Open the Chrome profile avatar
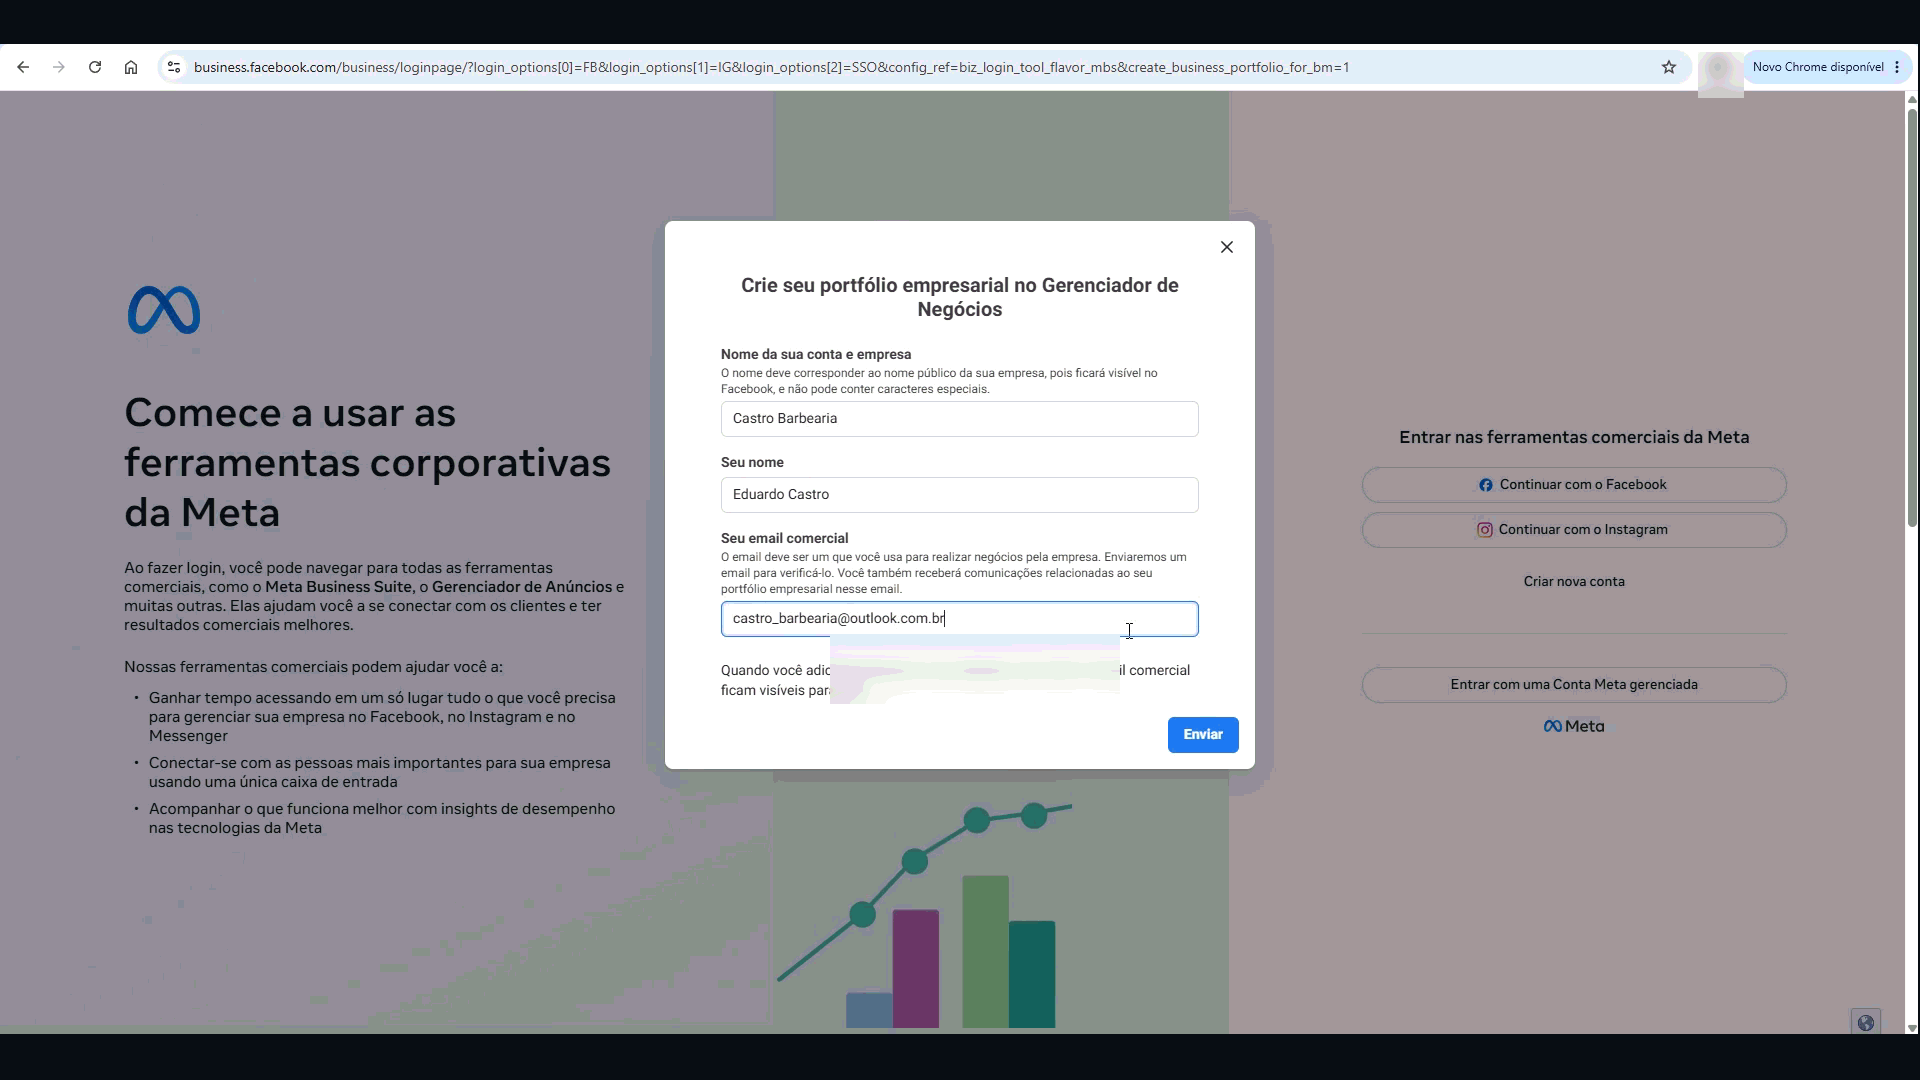This screenshot has width=1920, height=1080. 1720,70
